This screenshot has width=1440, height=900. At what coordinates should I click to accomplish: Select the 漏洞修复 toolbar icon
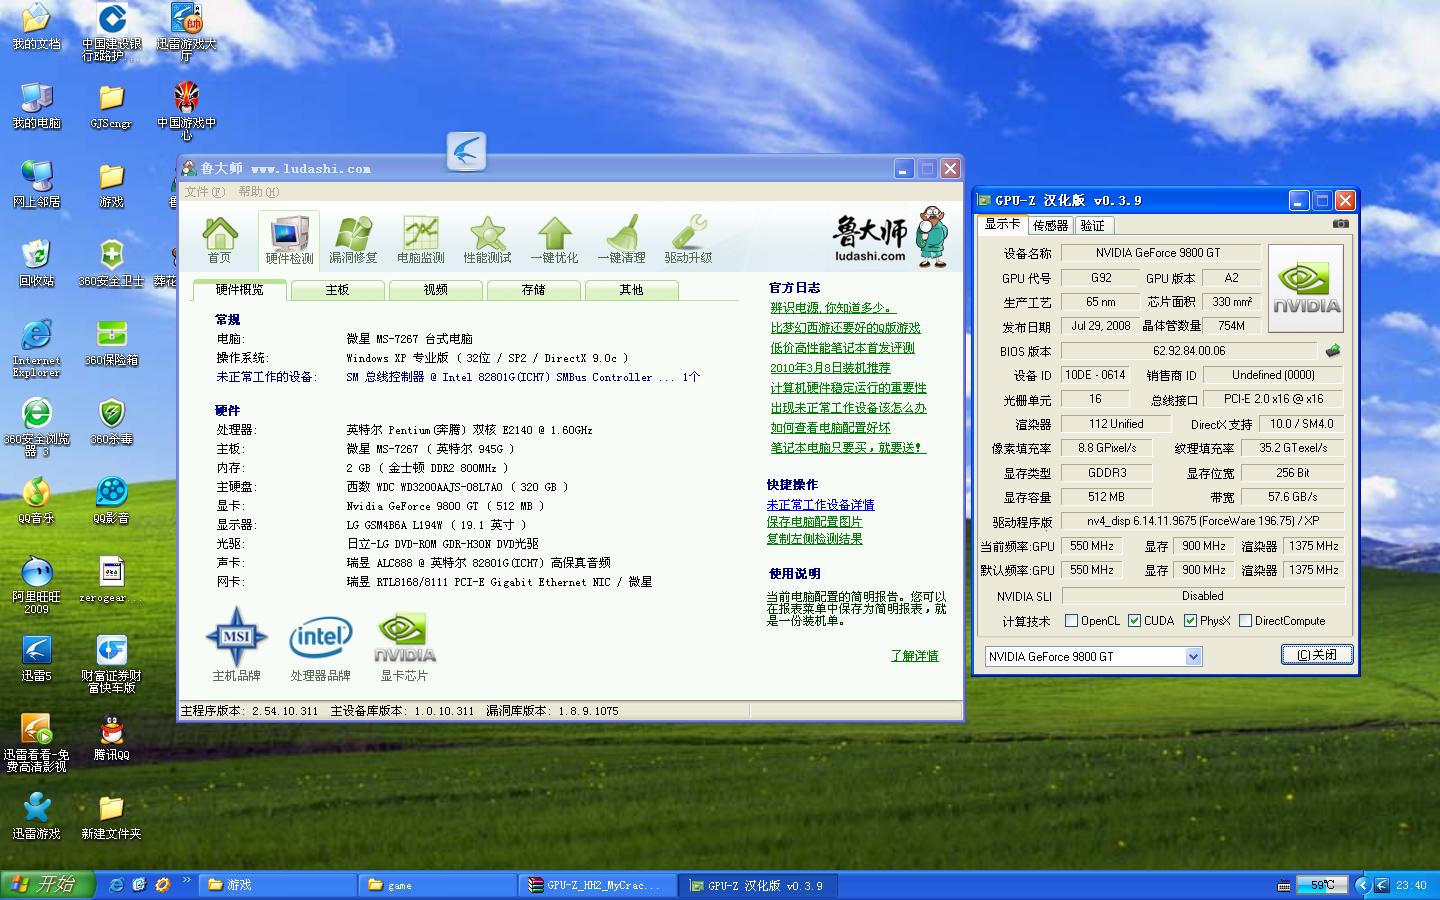[353, 240]
